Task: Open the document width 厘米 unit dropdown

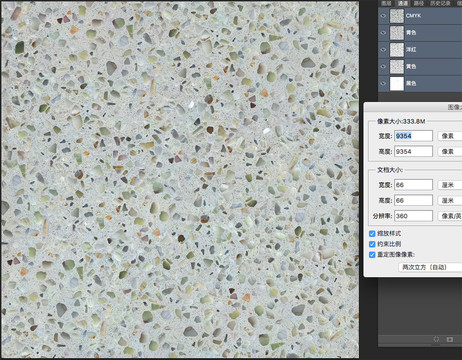Action: pyautogui.click(x=450, y=185)
